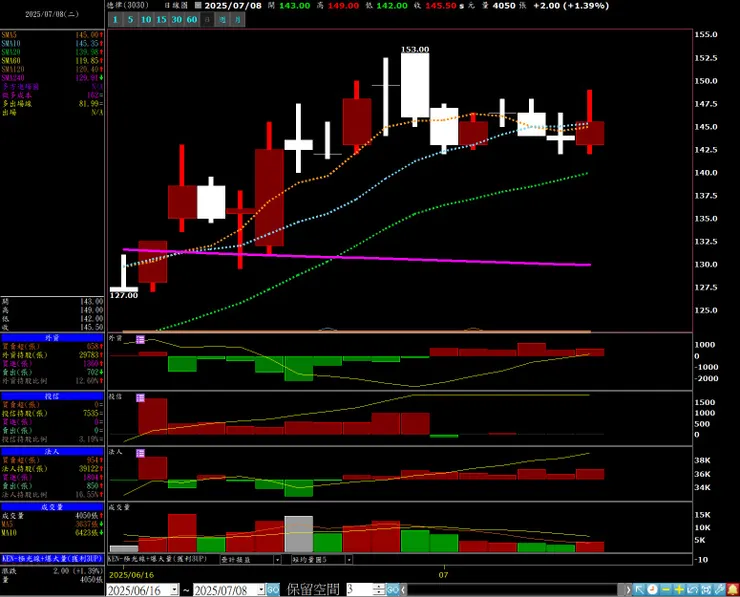Click the KEN indicator blue label at bottom left
The width and height of the screenshot is (740, 597).
(52, 559)
